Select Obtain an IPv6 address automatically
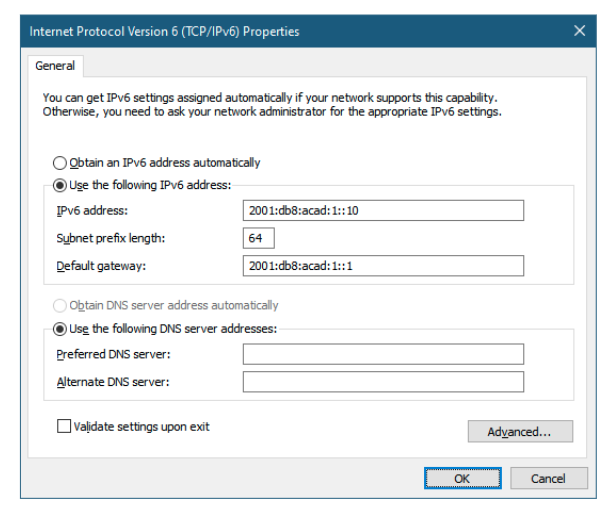The height and width of the screenshot is (508, 613). click(x=62, y=162)
